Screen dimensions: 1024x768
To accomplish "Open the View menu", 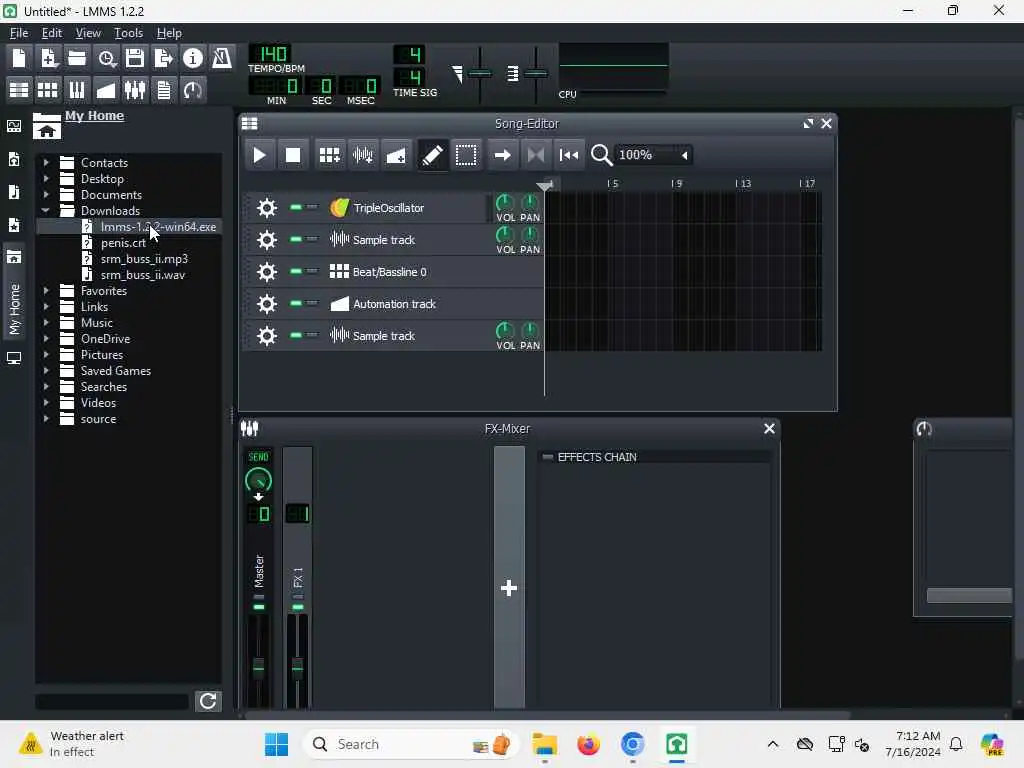I will 88,33.
